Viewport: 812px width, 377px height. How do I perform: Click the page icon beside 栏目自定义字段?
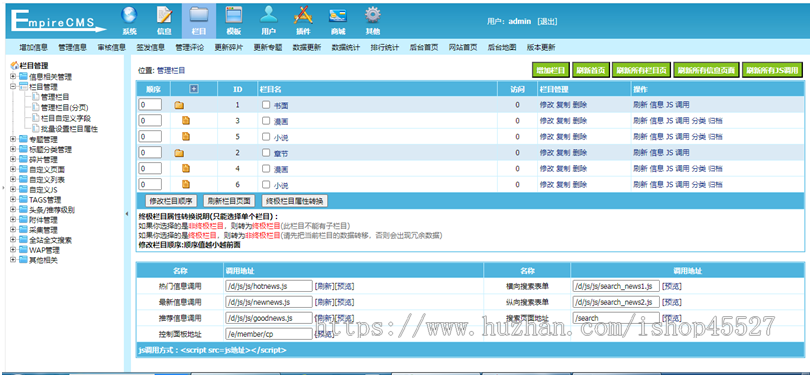[35, 118]
